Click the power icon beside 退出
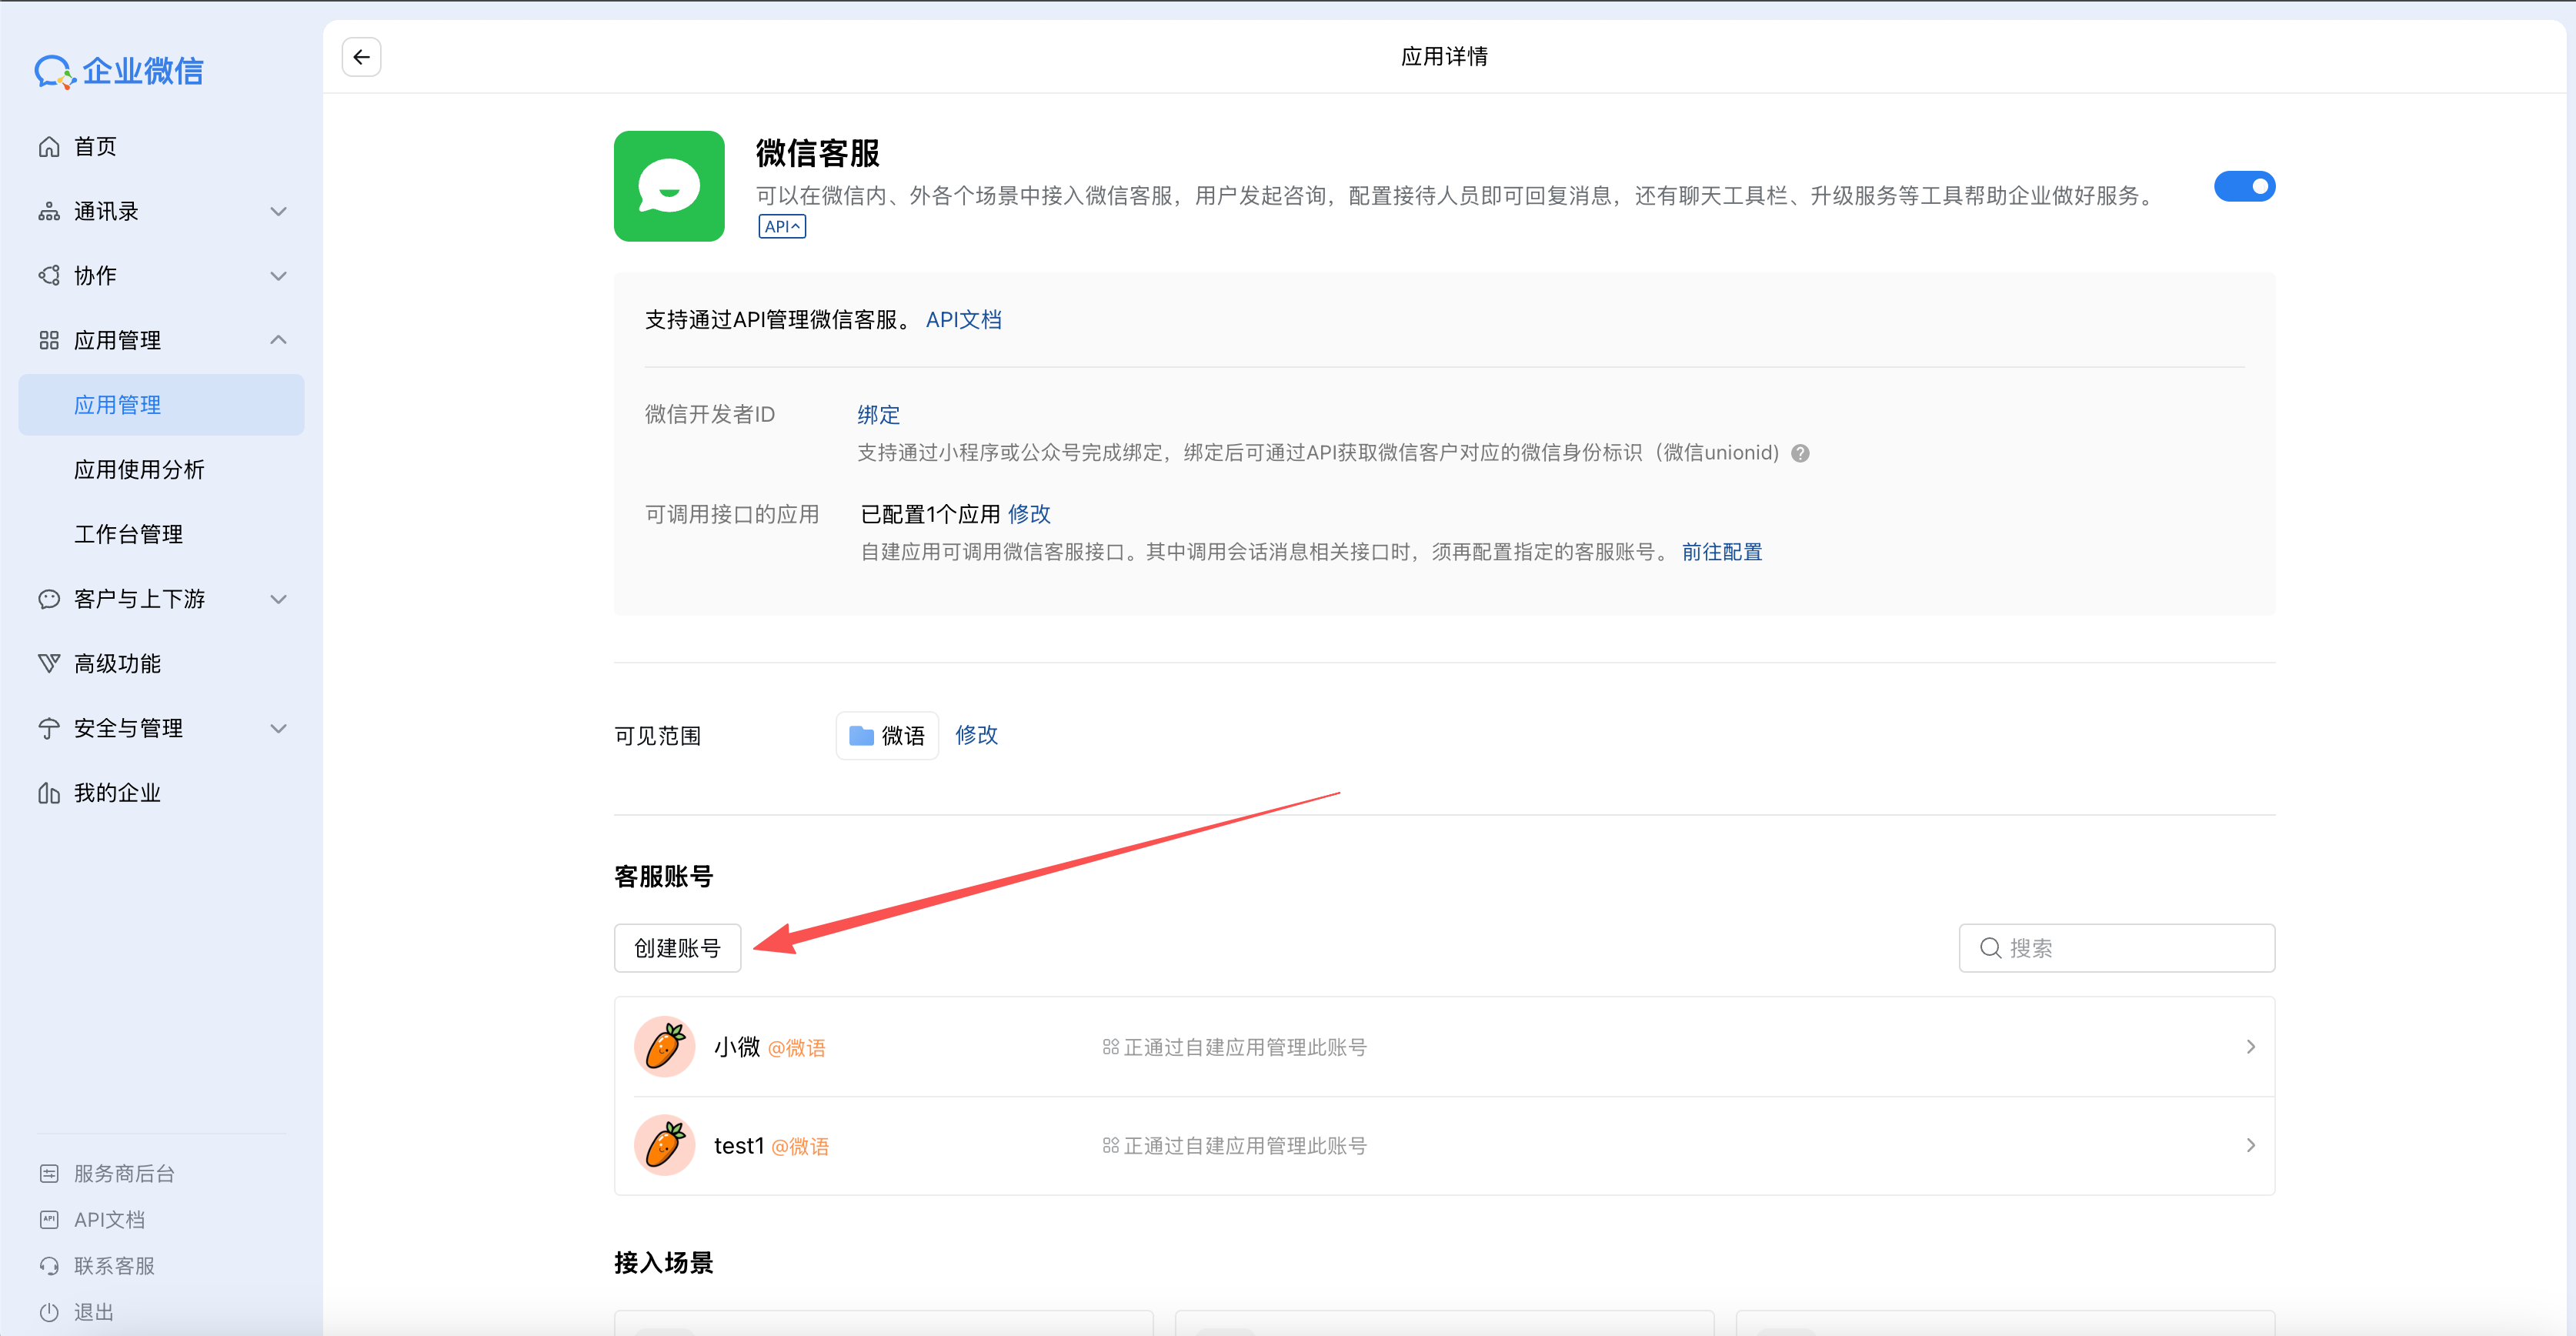 pyautogui.click(x=49, y=1312)
